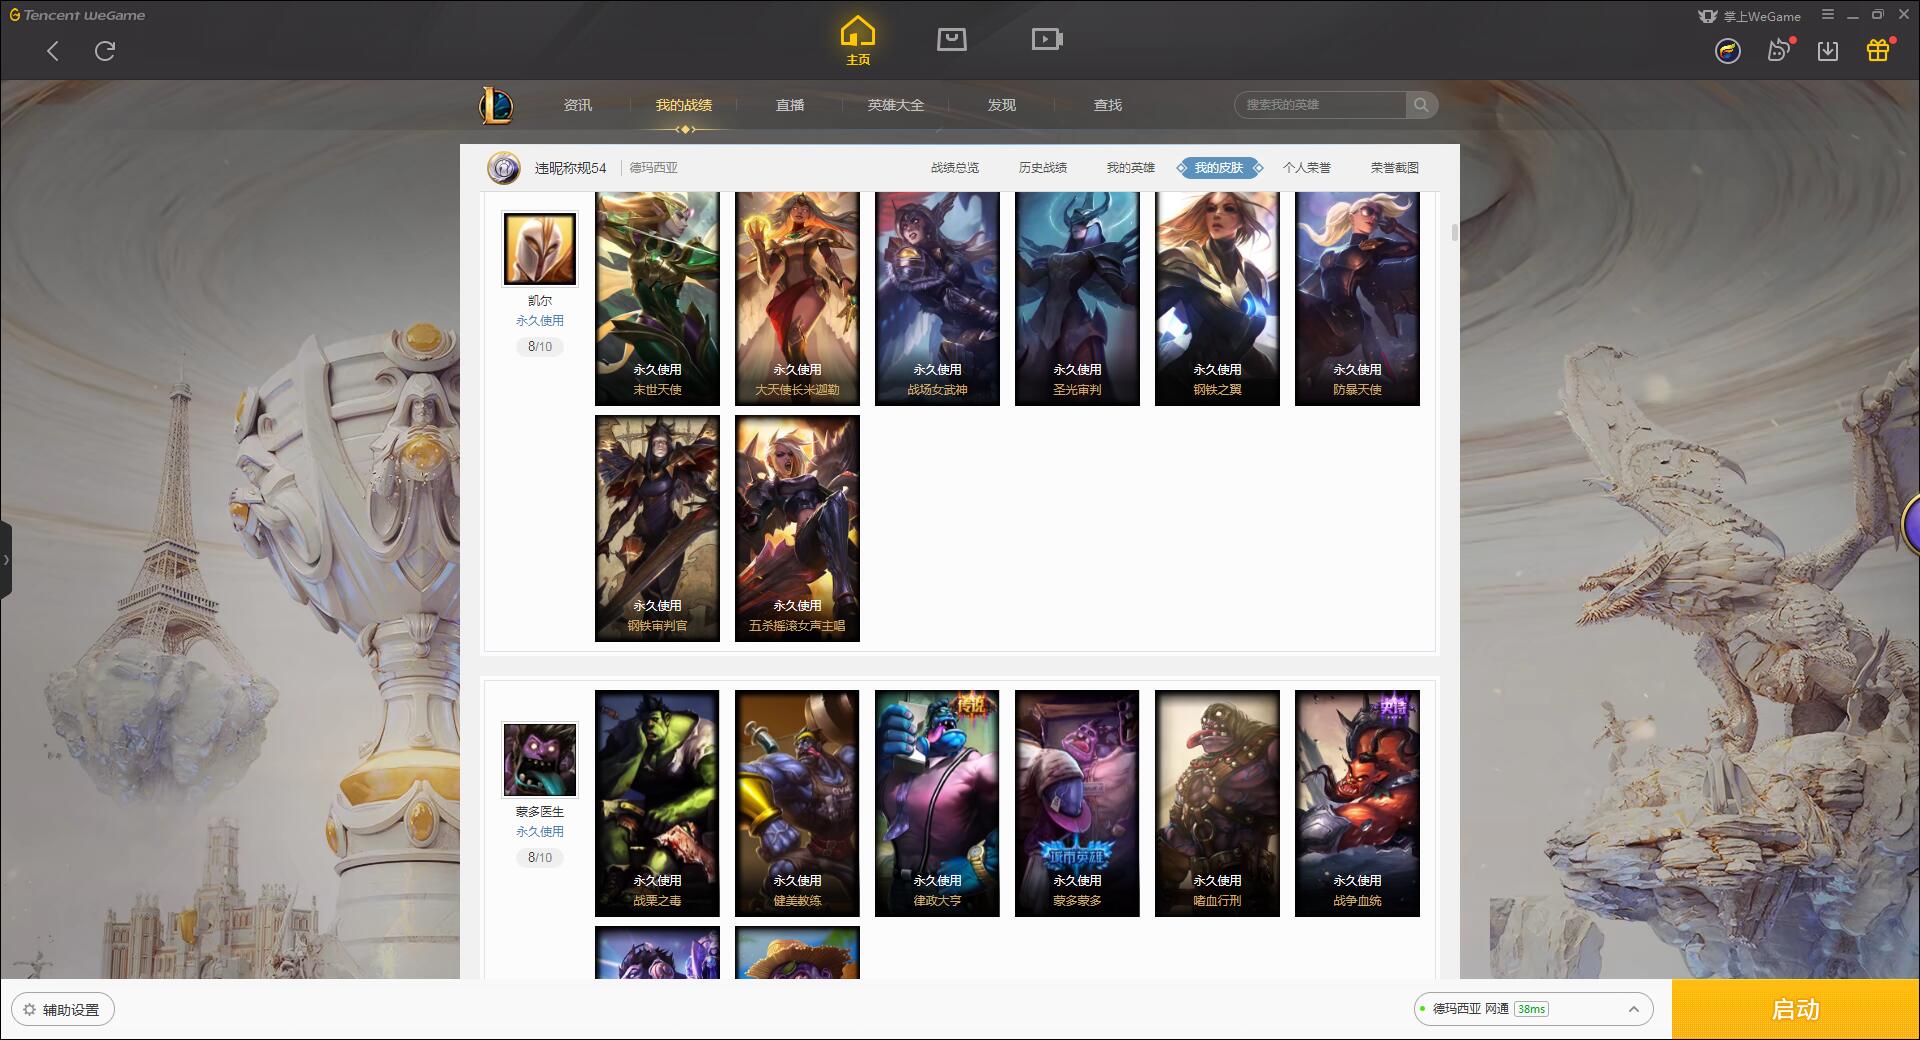
Task: Click the 凯尔 champion portrait icon
Action: (540, 249)
